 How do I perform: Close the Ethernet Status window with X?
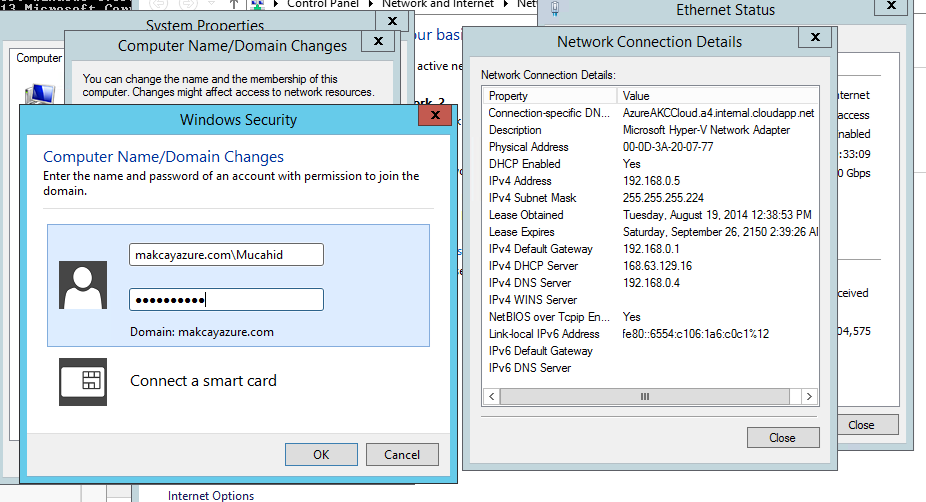(x=891, y=6)
